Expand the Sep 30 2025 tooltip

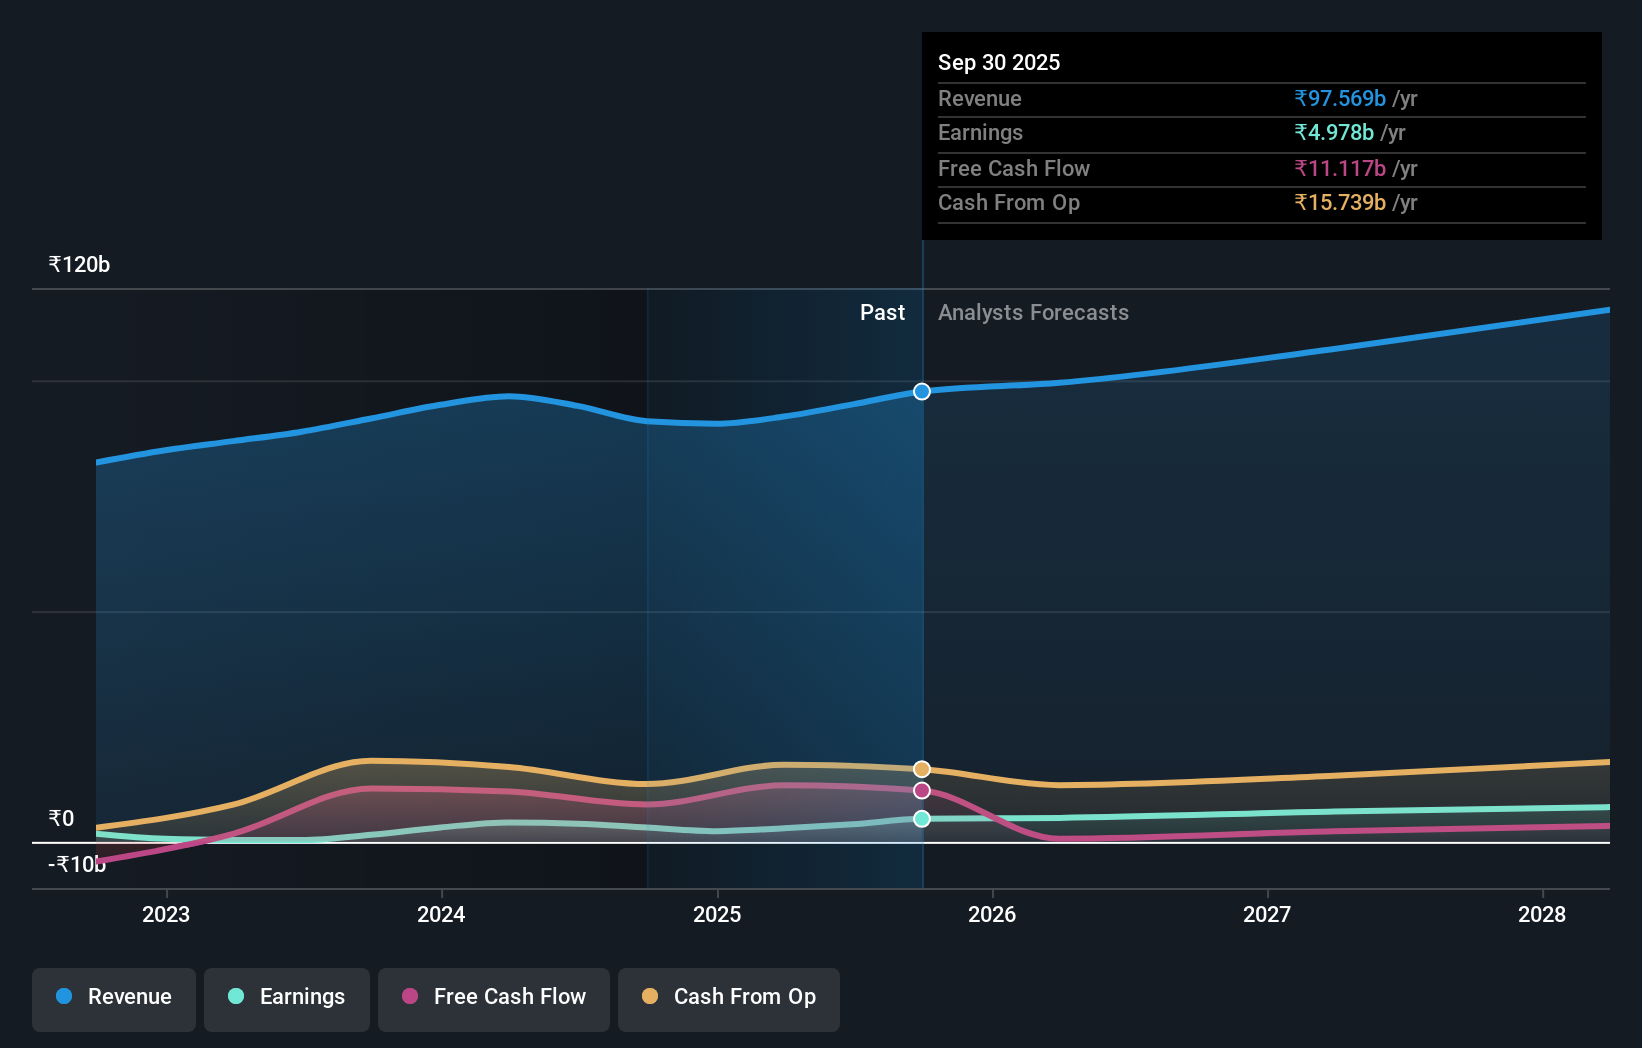(x=1260, y=137)
